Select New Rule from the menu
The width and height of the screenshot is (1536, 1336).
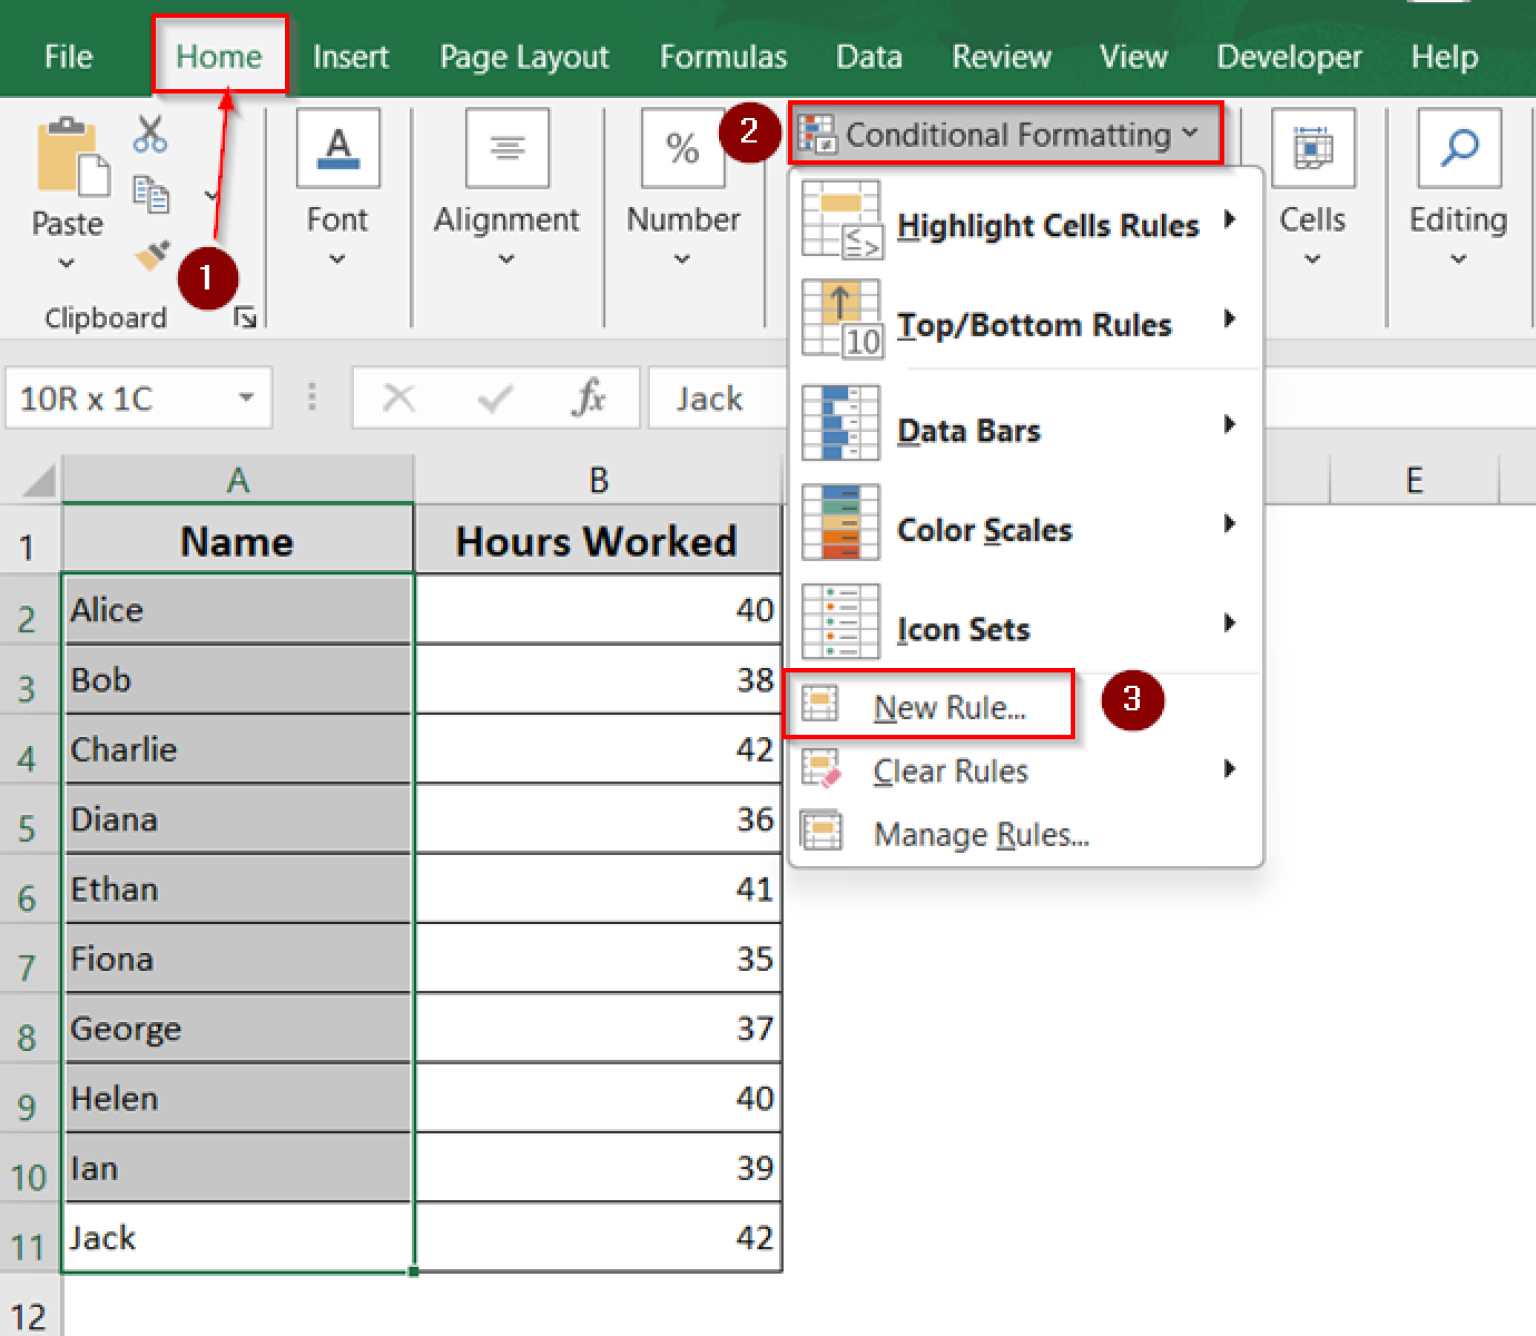[x=948, y=706]
